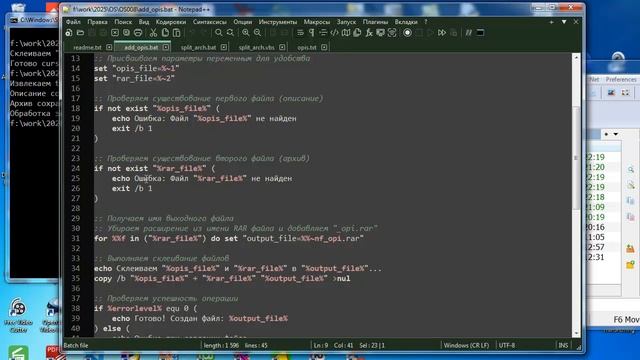Start macro recording with the Record icon
This screenshot has height=360, width=640.
(407, 33)
